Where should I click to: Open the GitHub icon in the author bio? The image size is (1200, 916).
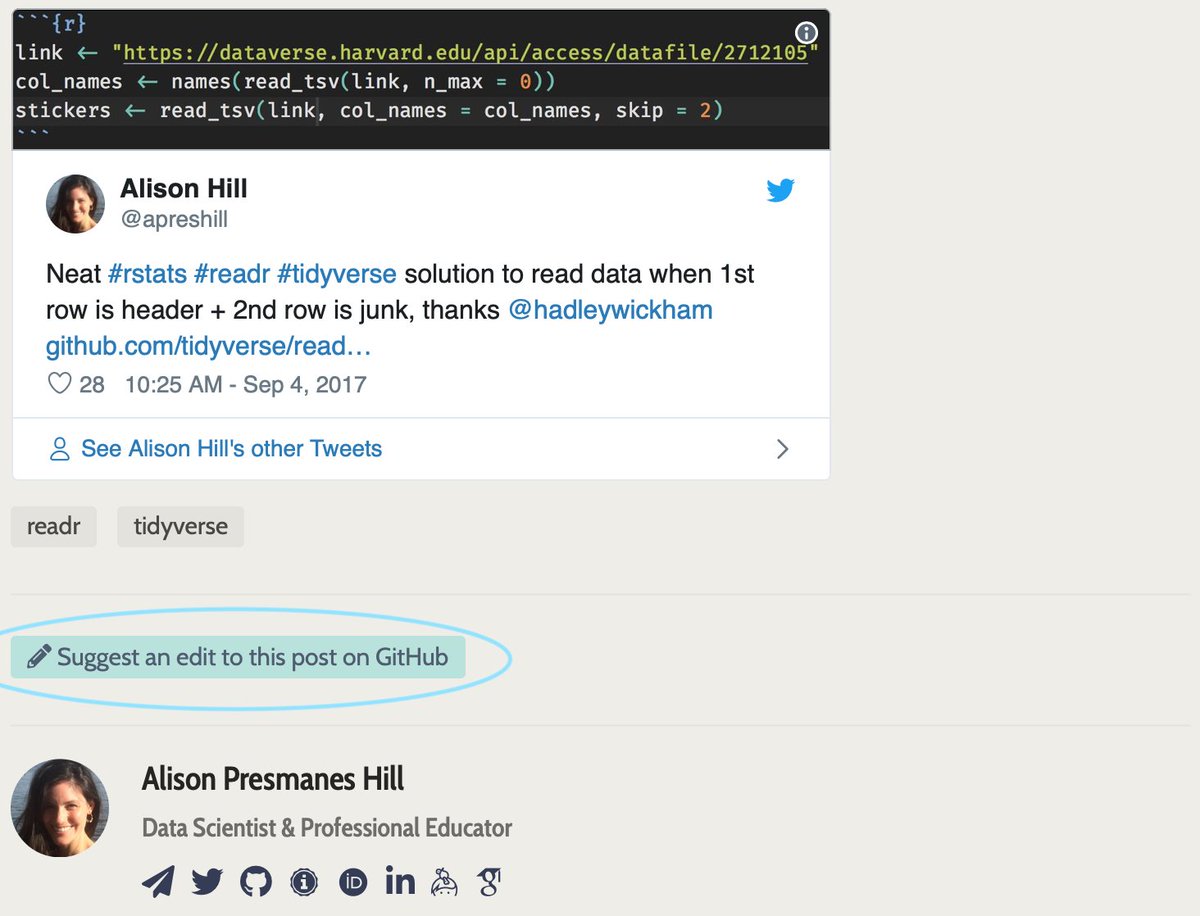[256, 881]
